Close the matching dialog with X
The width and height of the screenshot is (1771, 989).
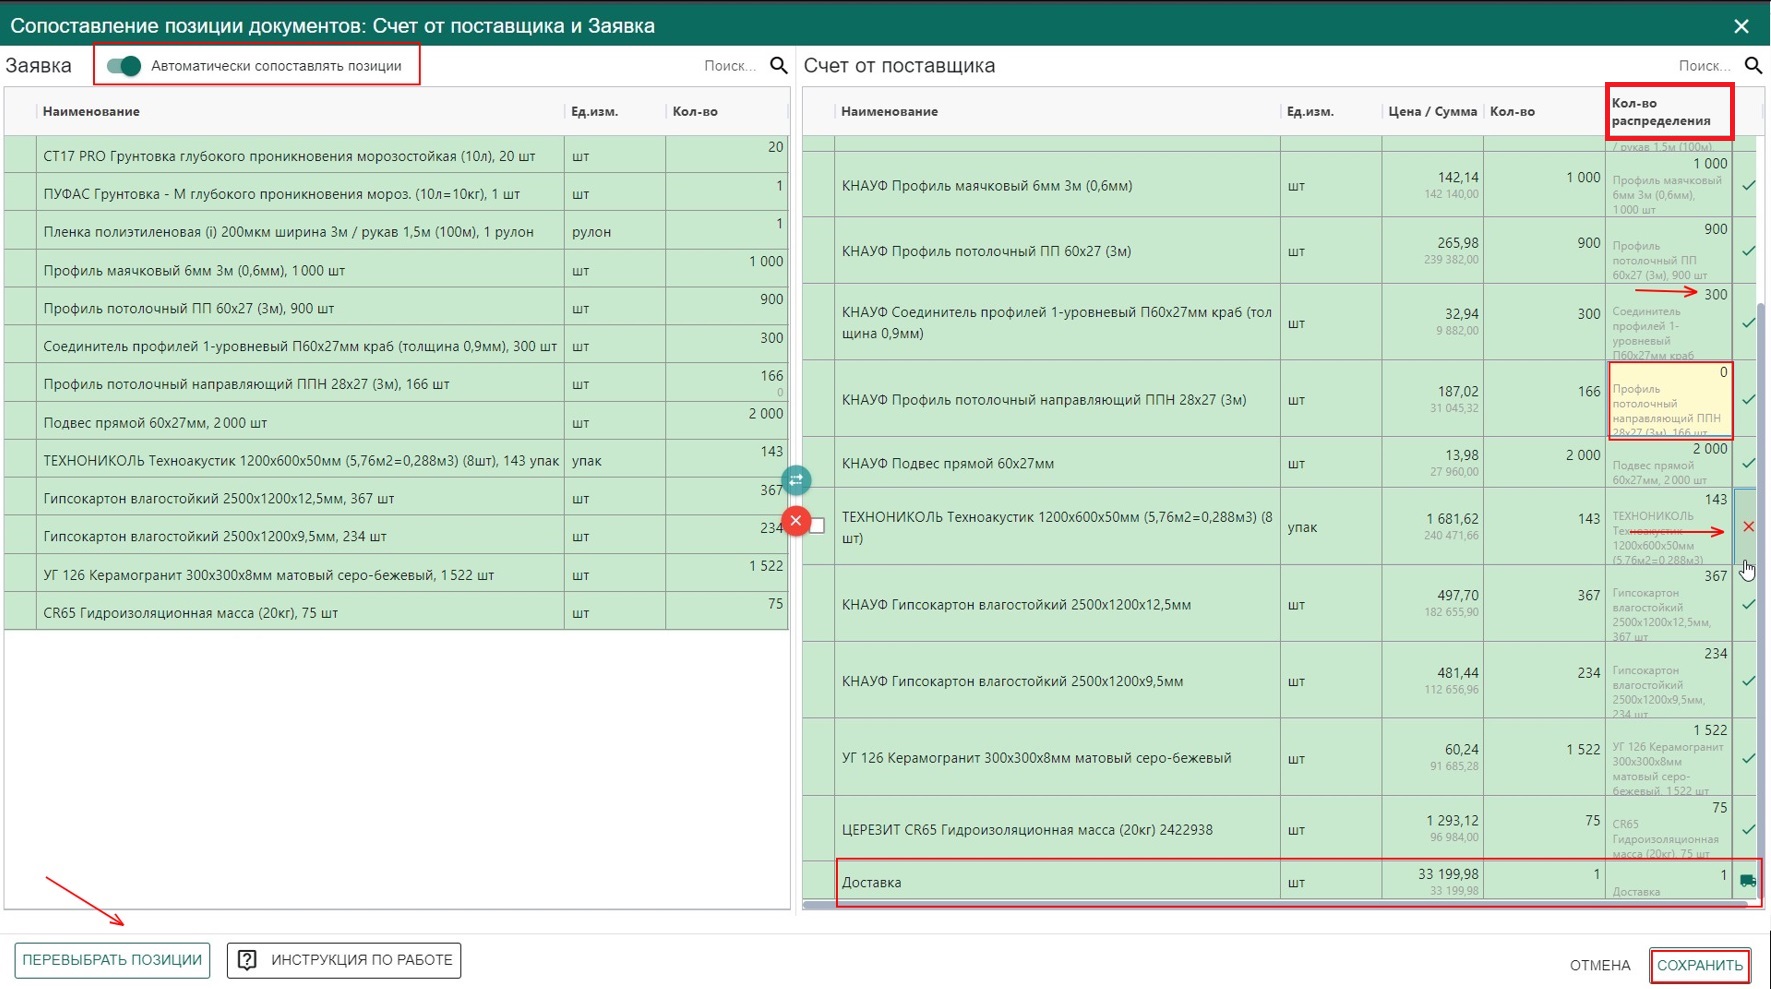1741,26
